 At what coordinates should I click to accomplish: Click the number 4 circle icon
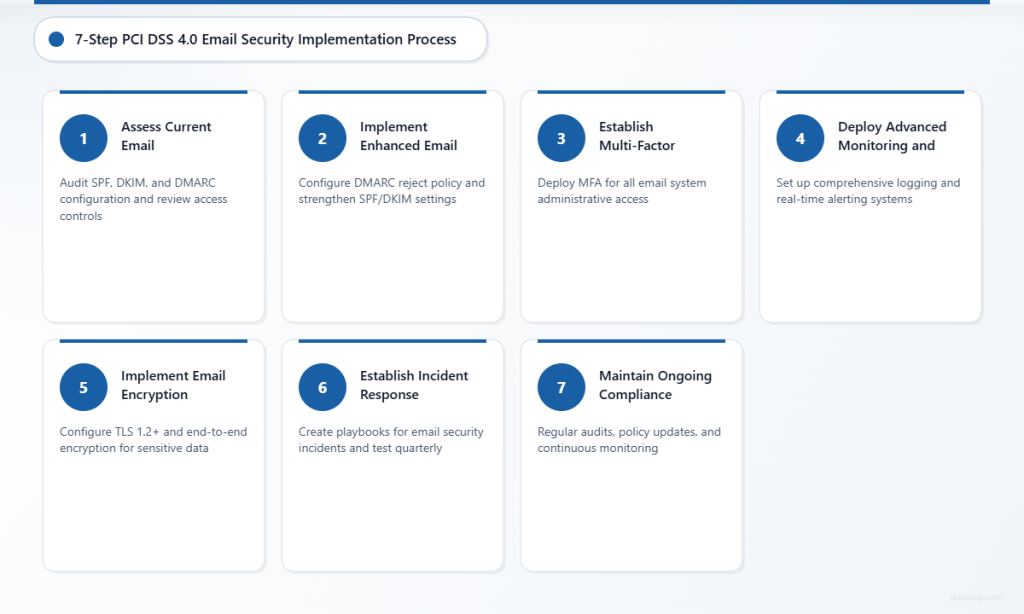800,138
